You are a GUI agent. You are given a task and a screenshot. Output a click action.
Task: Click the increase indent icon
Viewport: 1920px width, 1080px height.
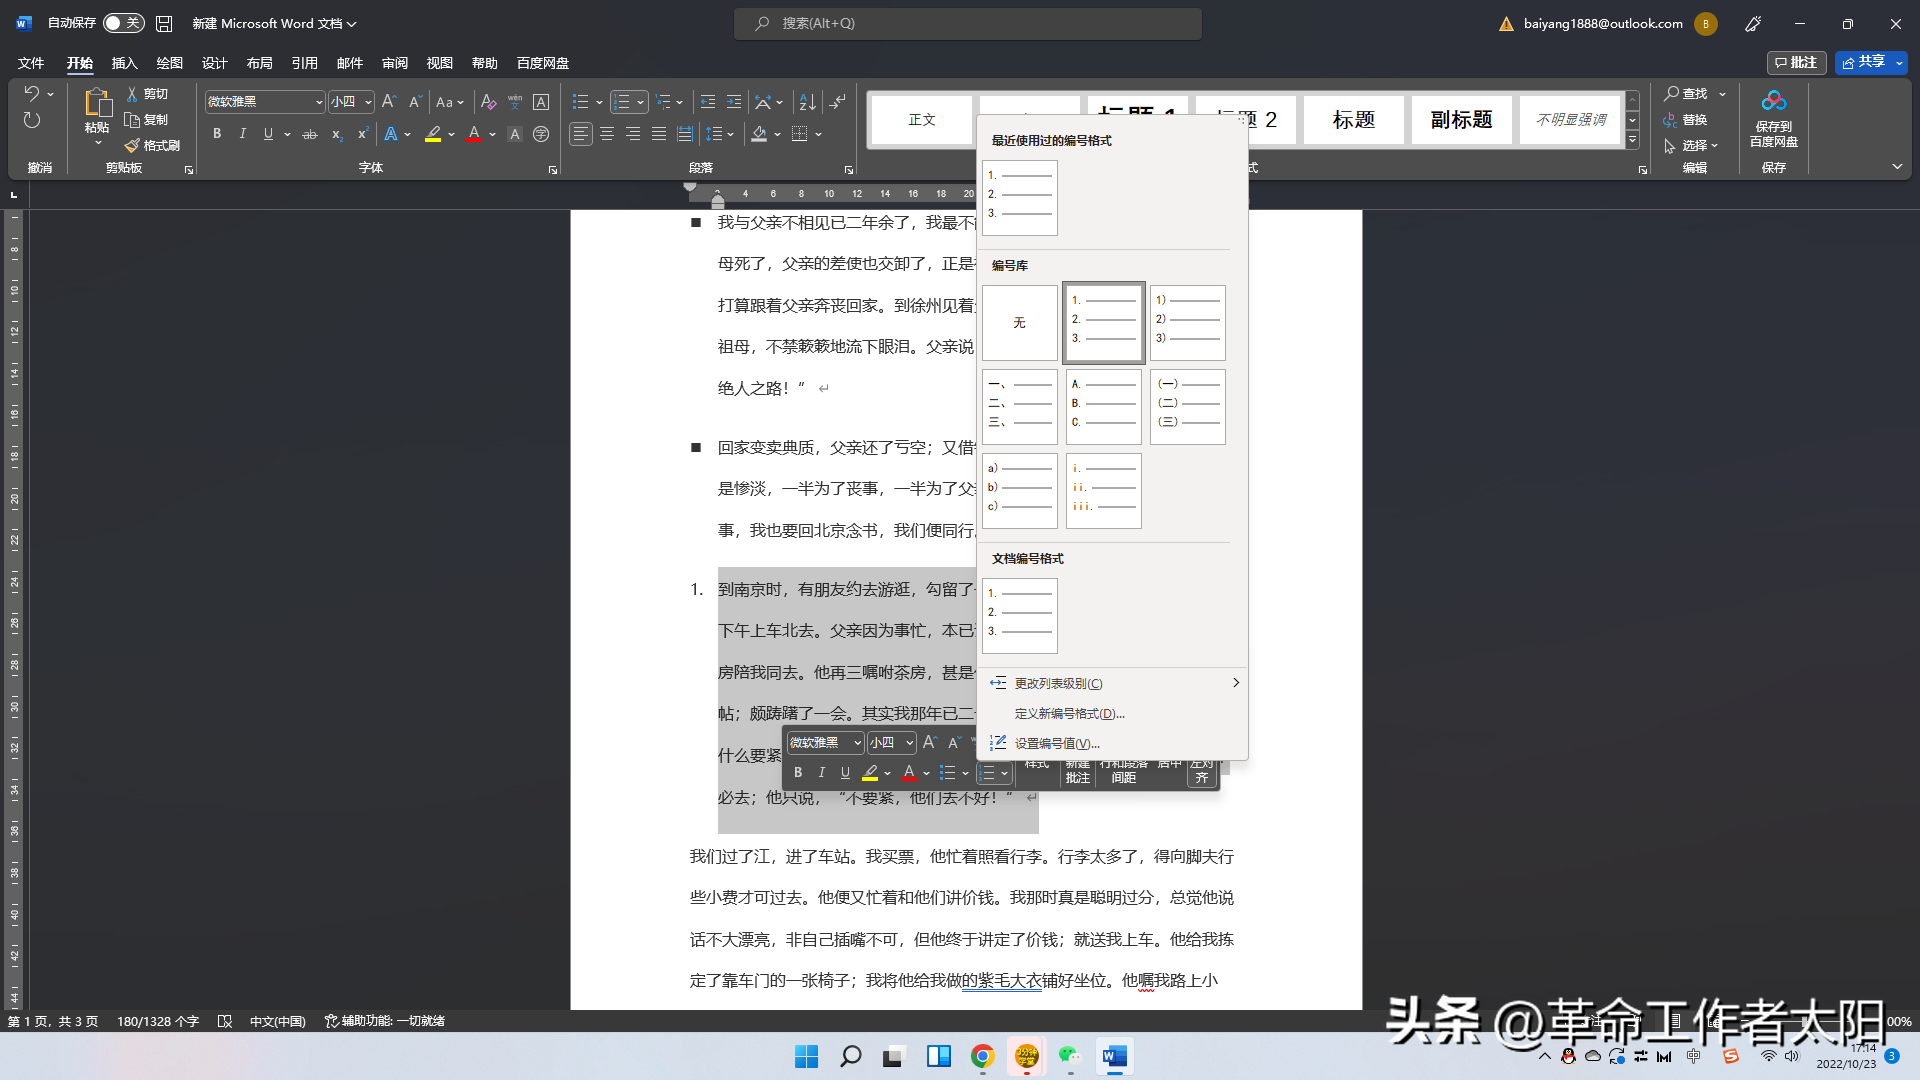734,102
